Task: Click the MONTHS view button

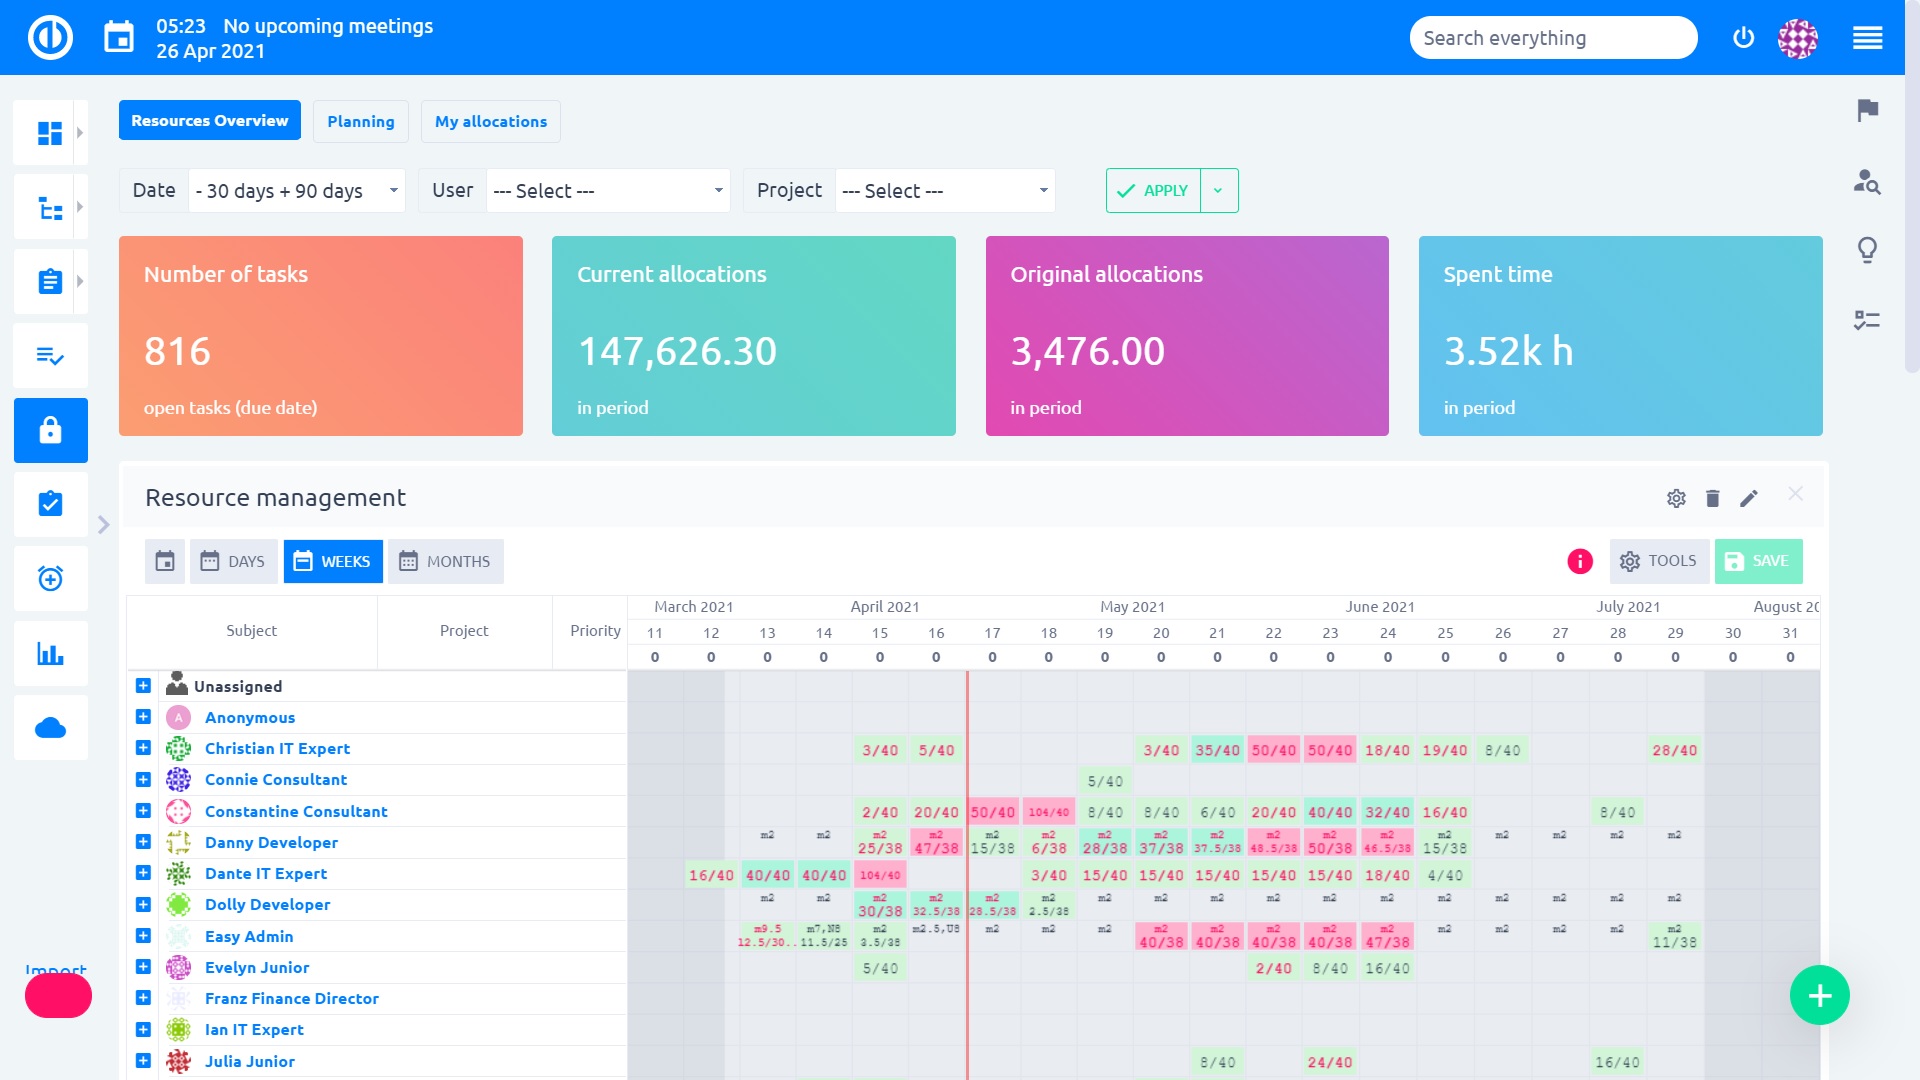Action: 446,560
